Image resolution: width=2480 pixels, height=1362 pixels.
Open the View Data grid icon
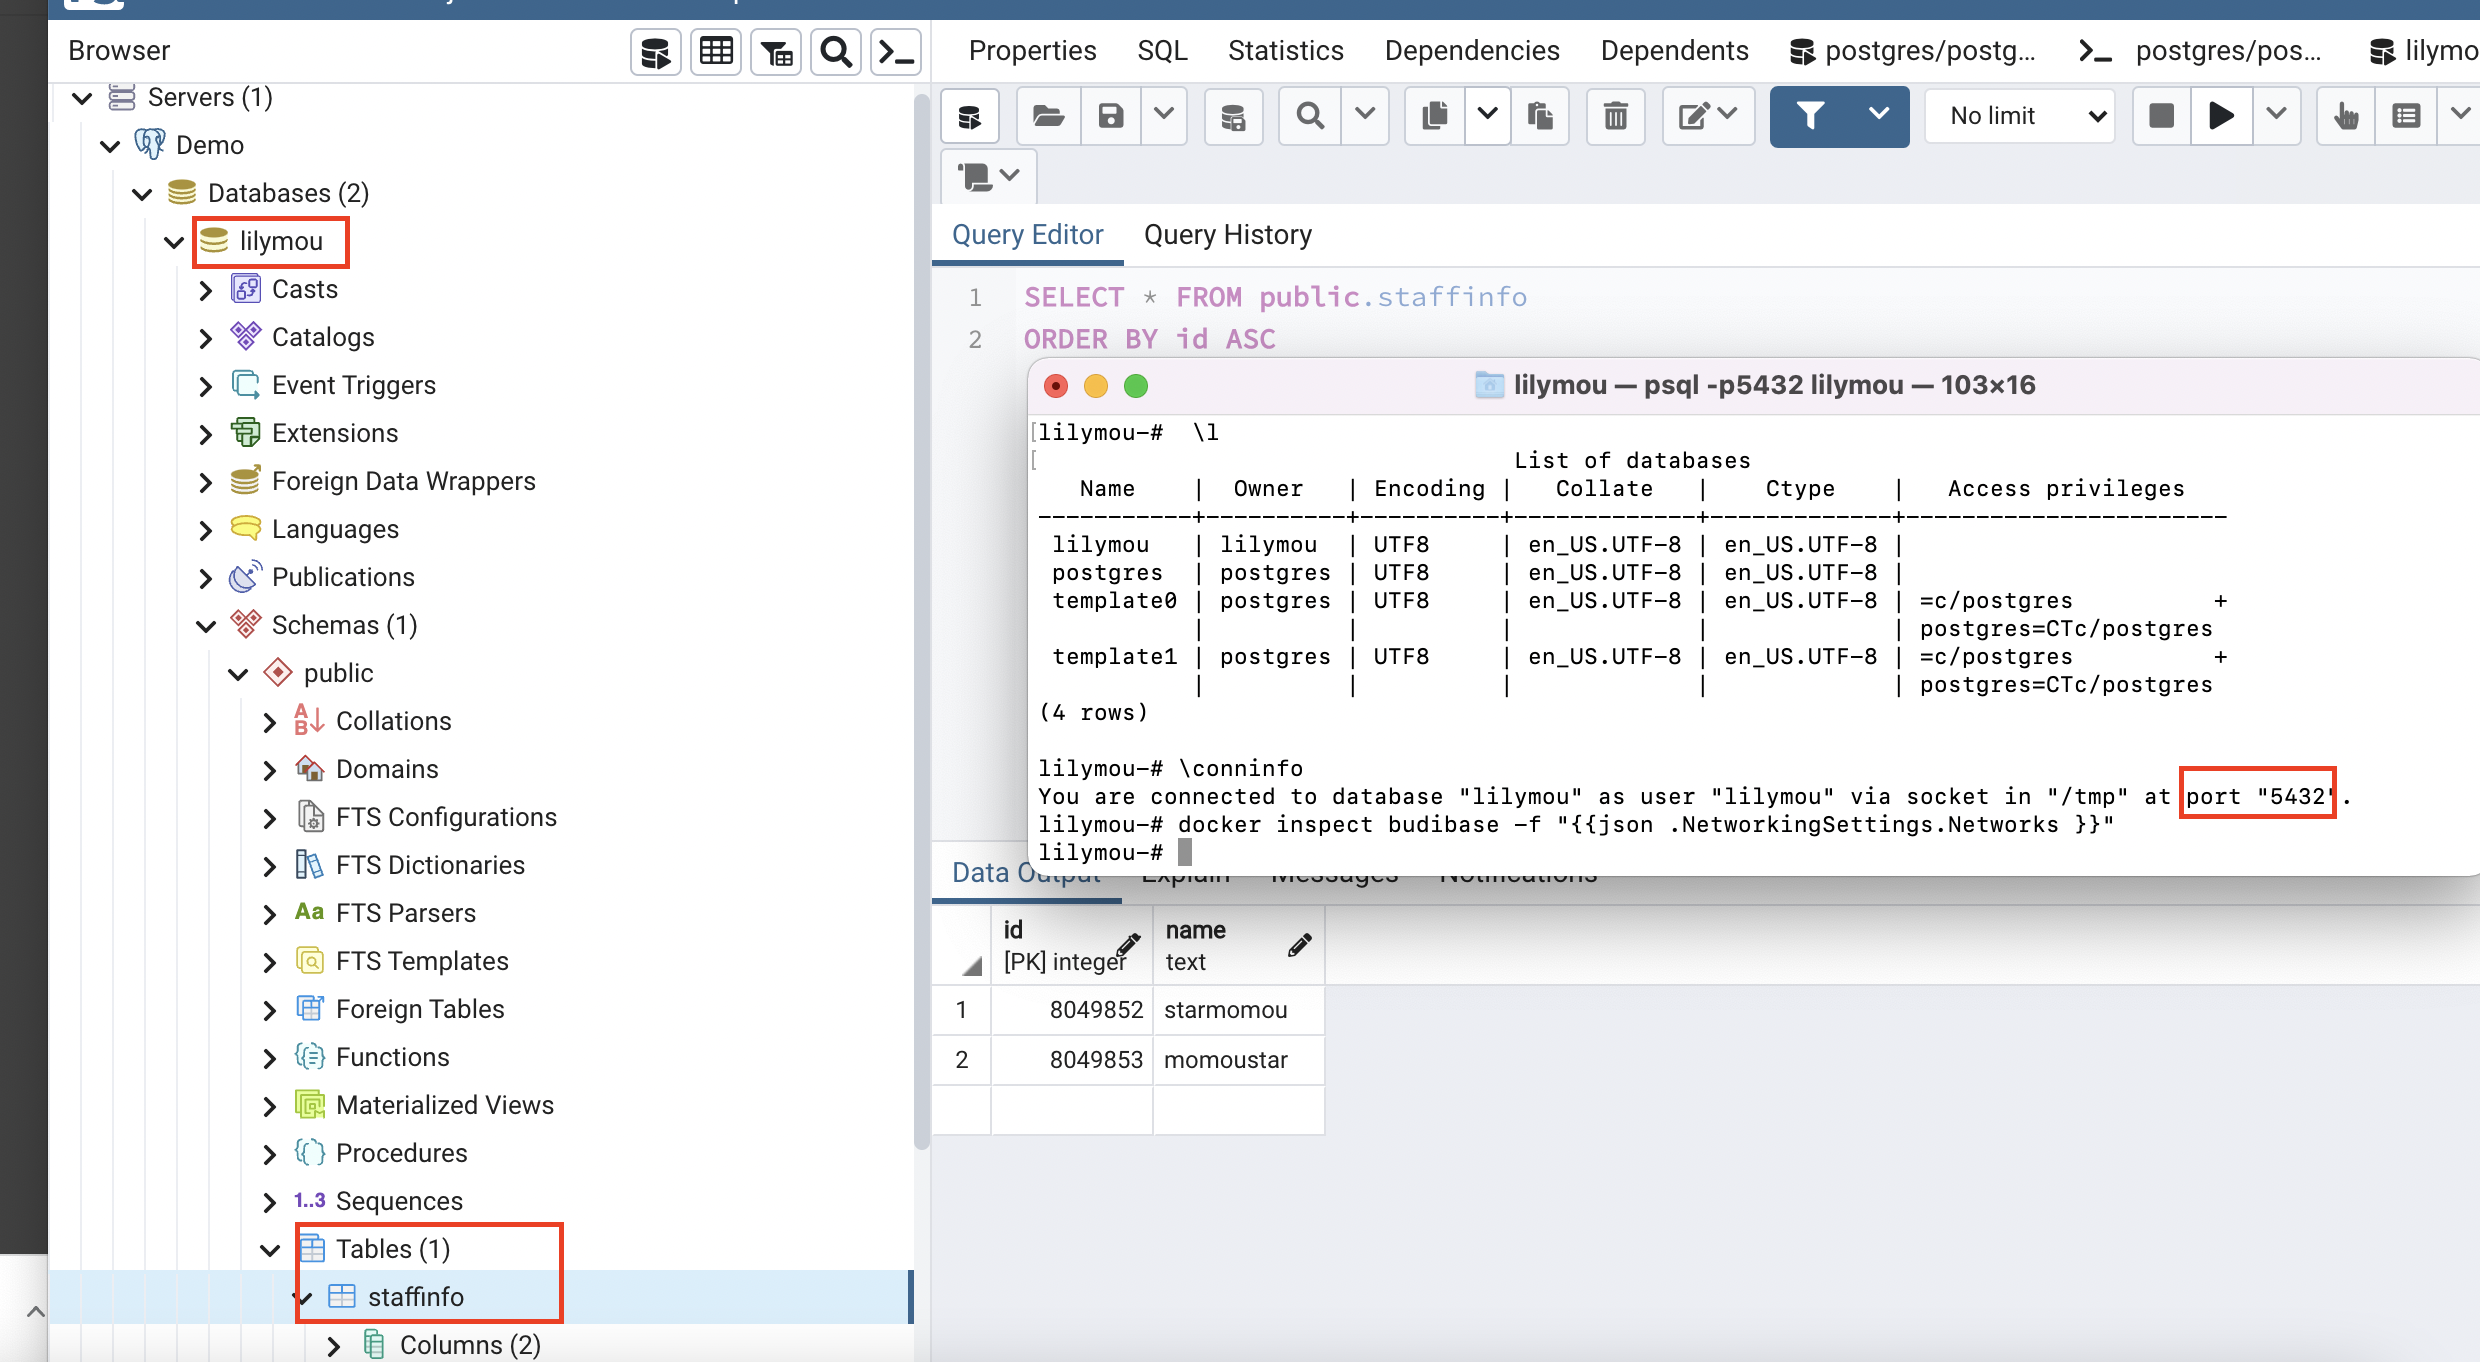tap(715, 51)
